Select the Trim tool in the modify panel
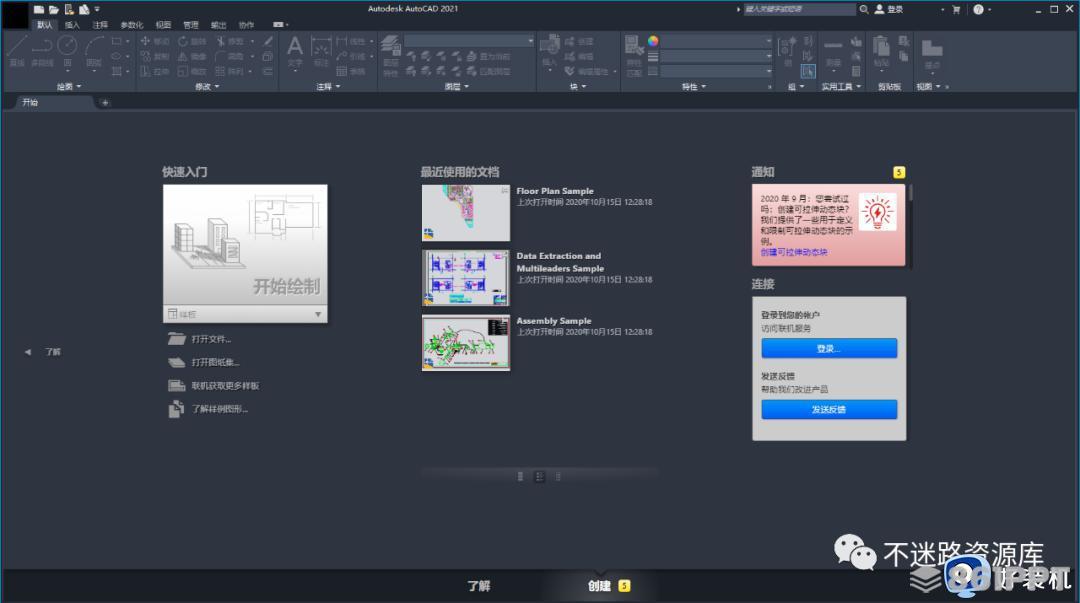 point(230,41)
